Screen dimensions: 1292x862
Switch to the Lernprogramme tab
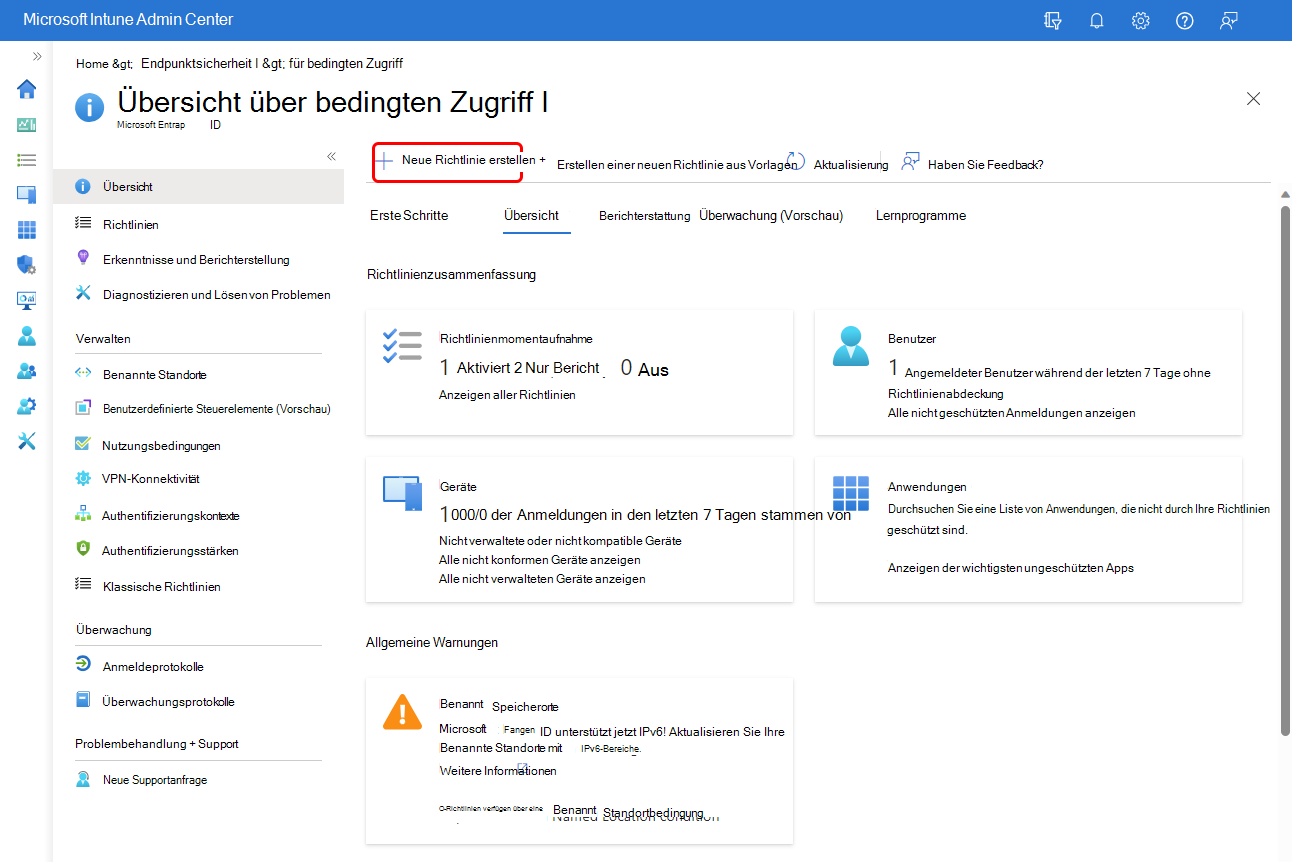tap(921, 215)
